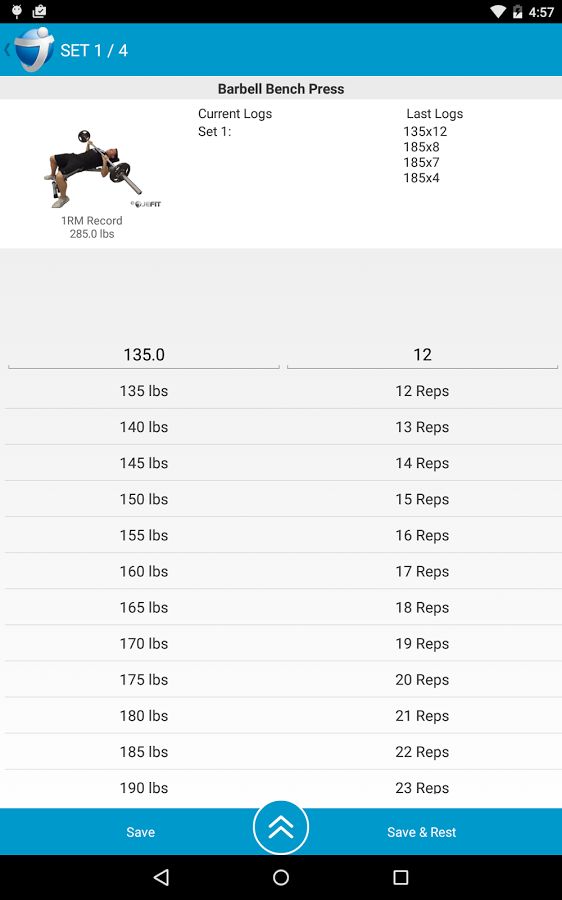The height and width of the screenshot is (900, 562).
Task: Tap the Wi-Fi status icon
Action: point(498,11)
